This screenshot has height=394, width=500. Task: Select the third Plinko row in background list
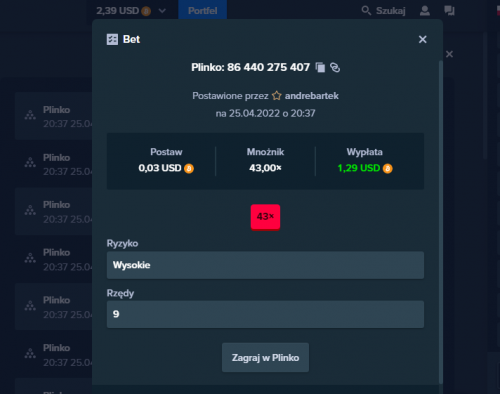(x=53, y=212)
